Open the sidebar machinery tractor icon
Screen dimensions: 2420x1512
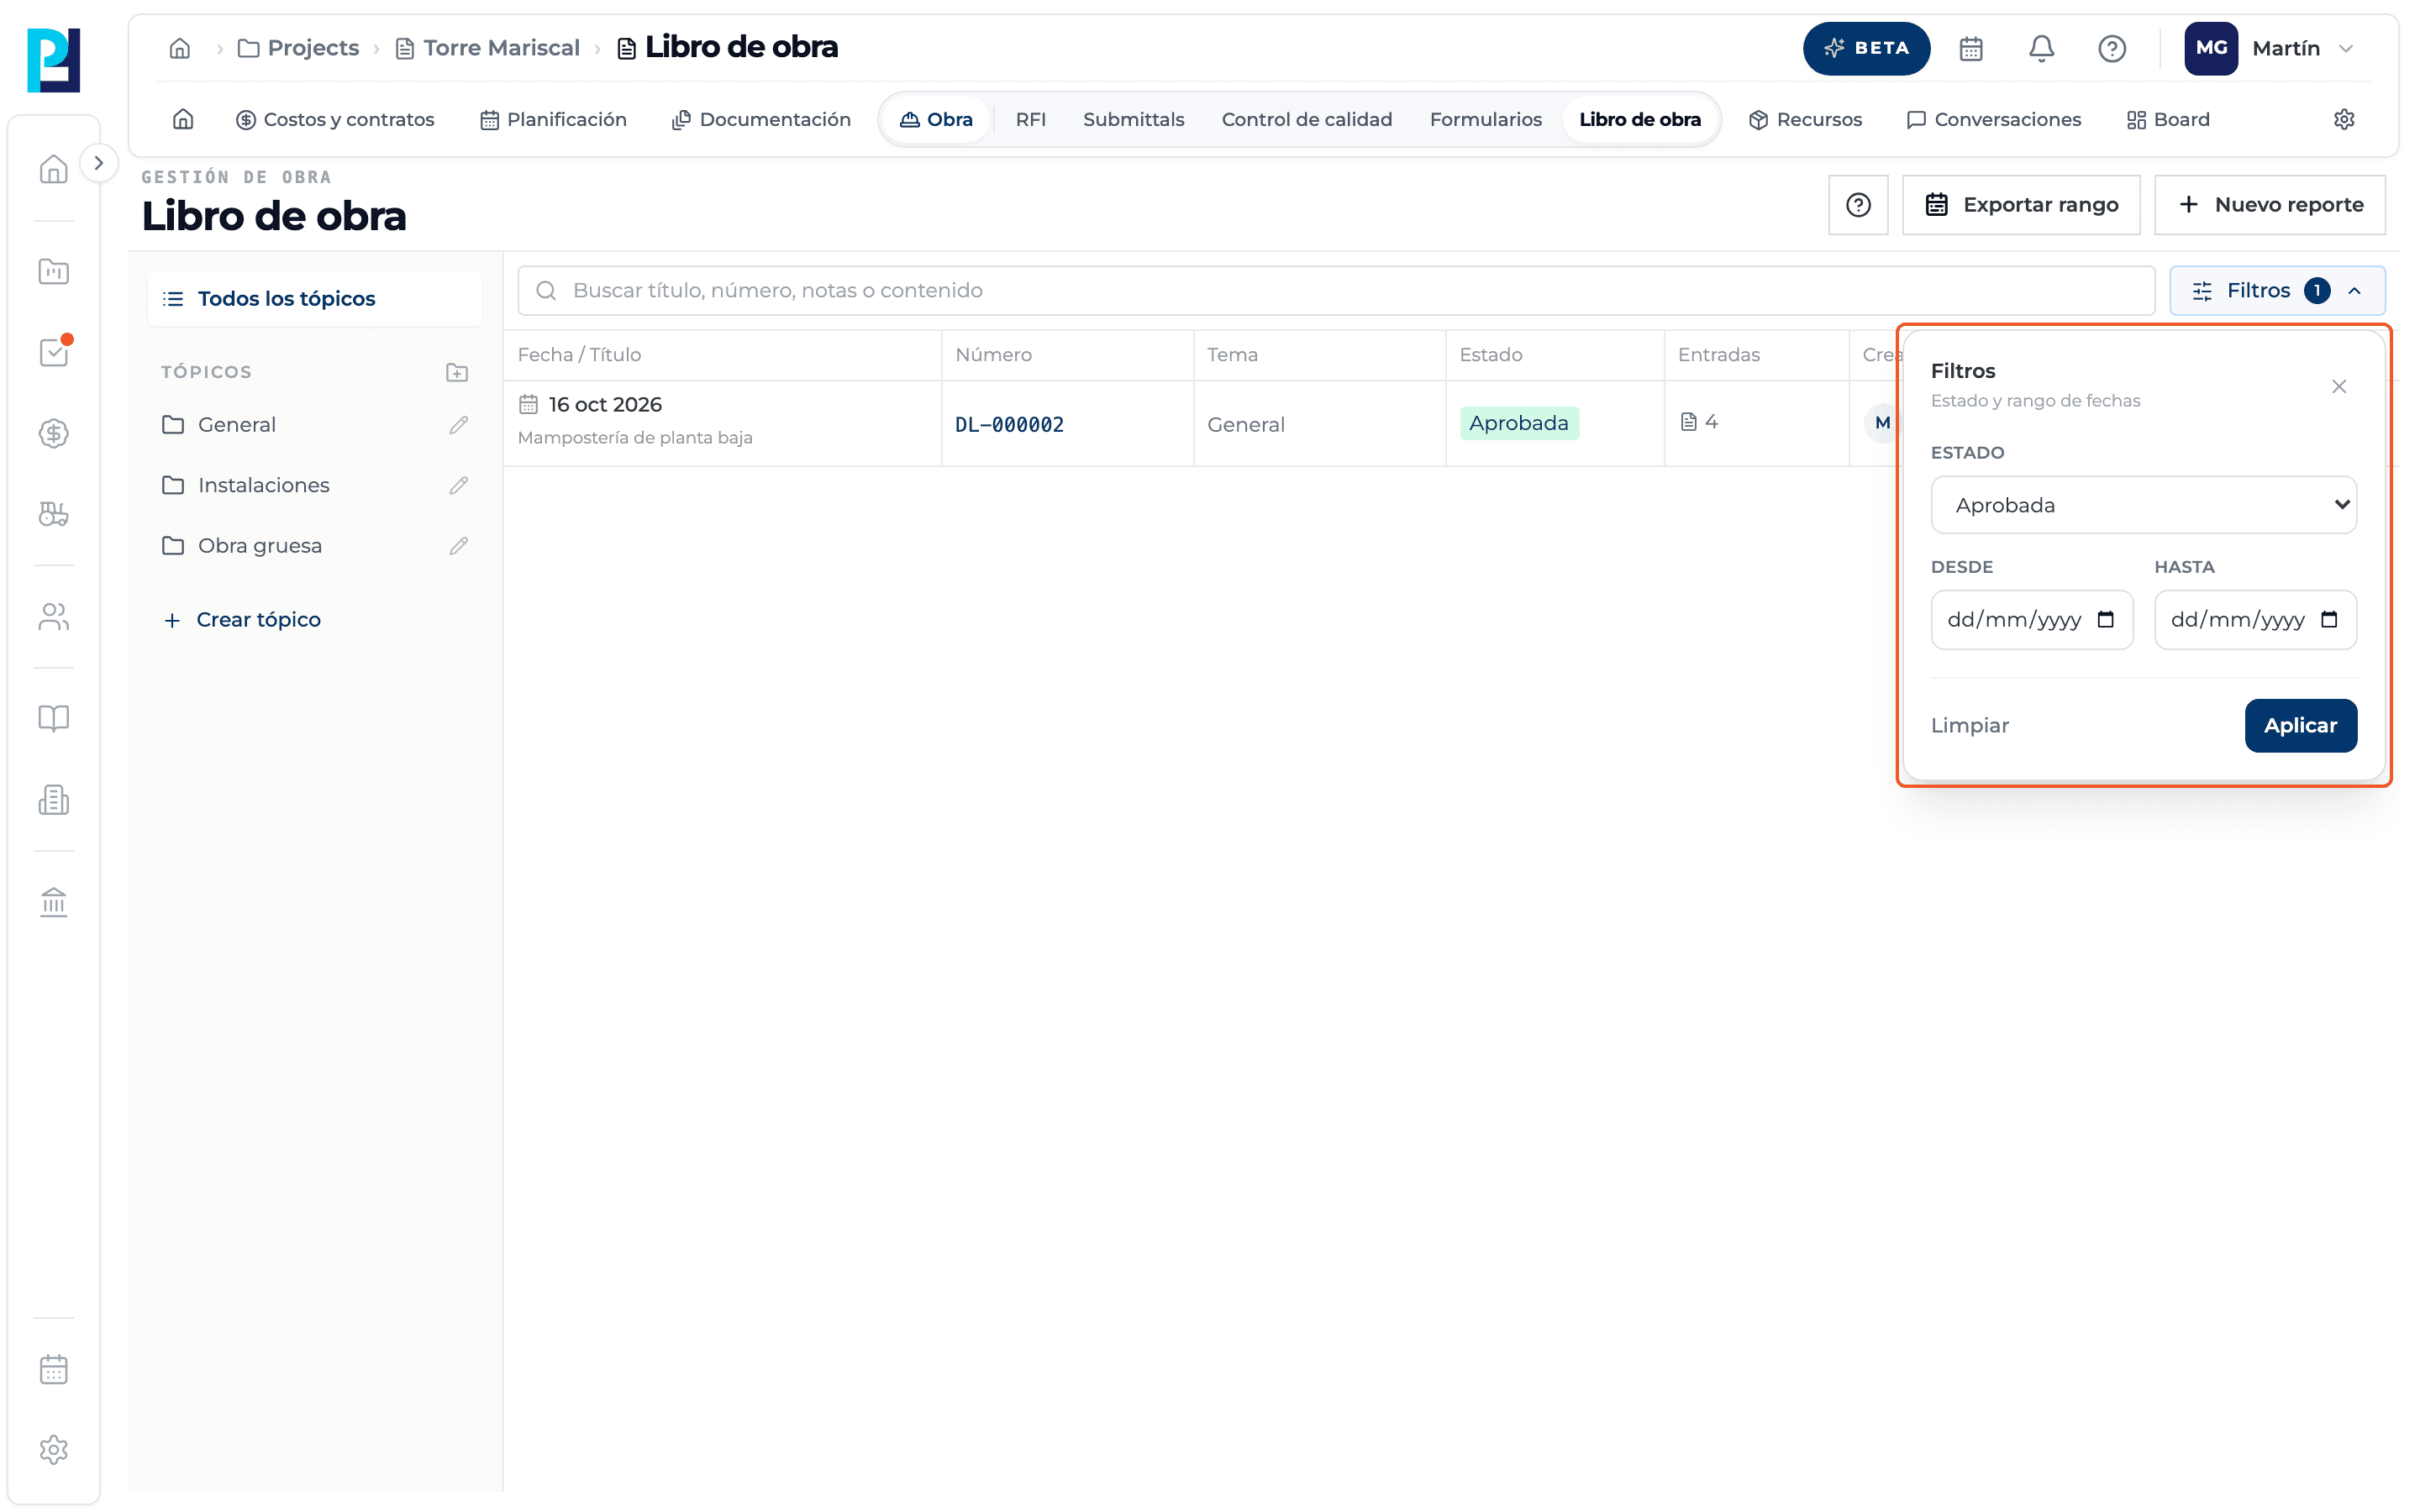[x=53, y=514]
